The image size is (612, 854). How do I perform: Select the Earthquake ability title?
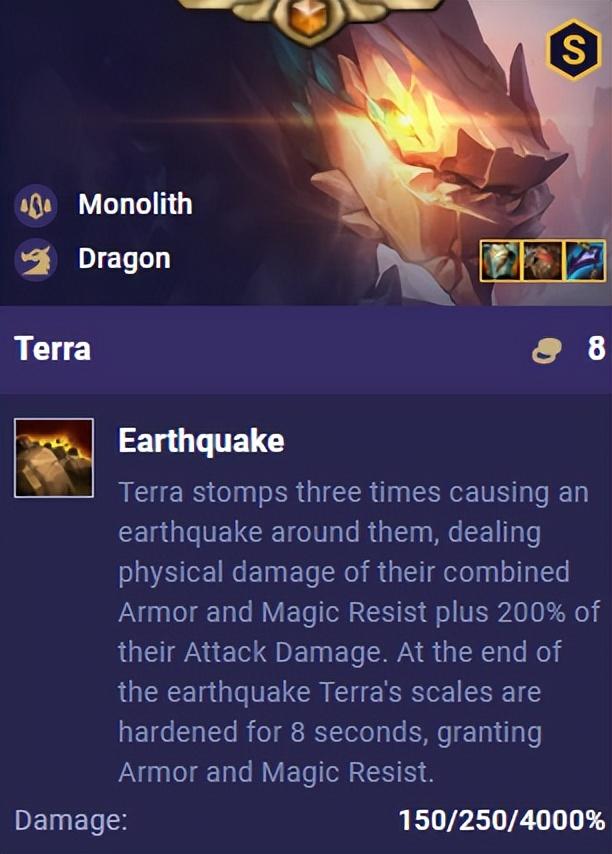pos(201,441)
